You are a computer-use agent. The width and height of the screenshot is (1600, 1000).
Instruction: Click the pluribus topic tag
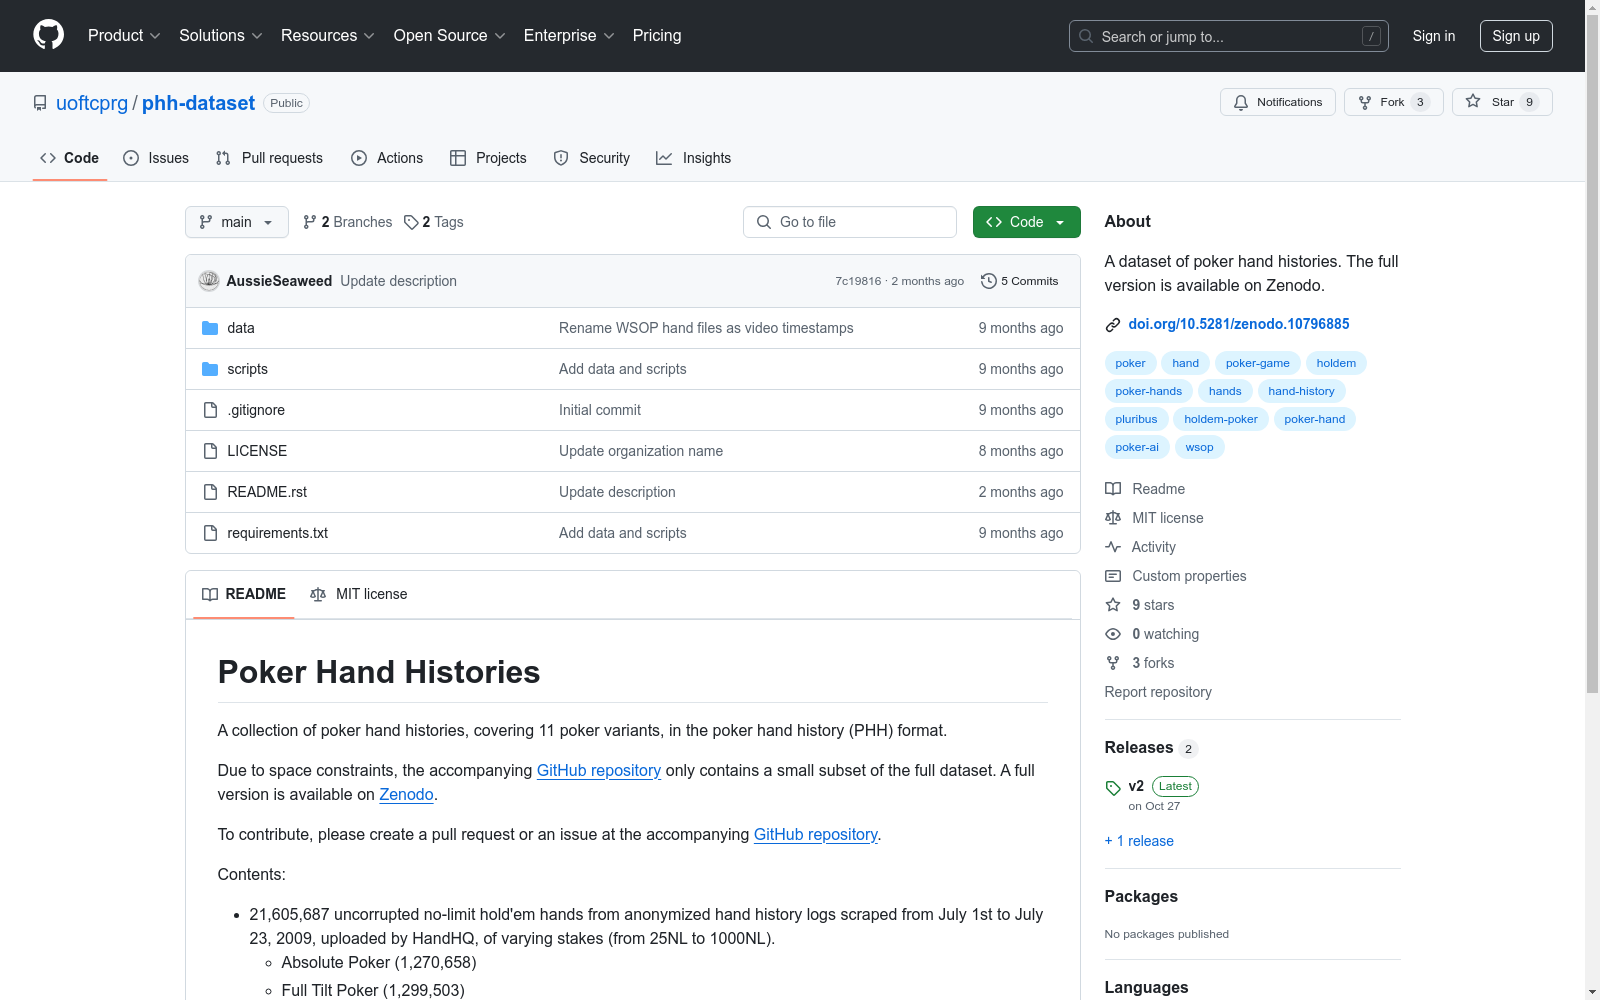pos(1136,419)
